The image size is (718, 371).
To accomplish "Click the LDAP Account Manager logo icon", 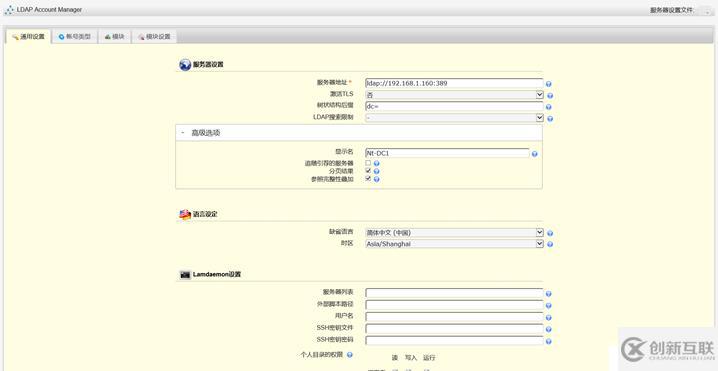I will [x=9, y=10].
